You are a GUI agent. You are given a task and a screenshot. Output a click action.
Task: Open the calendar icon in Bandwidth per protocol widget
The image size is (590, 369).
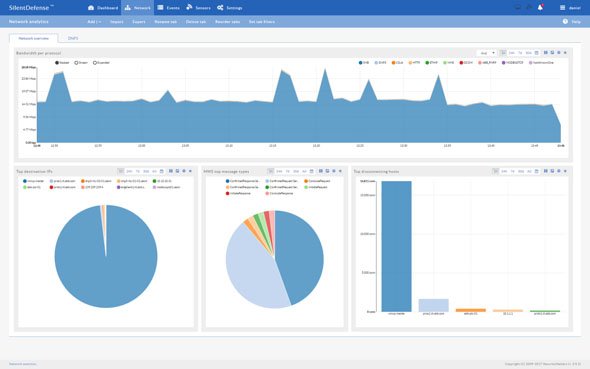click(x=537, y=53)
